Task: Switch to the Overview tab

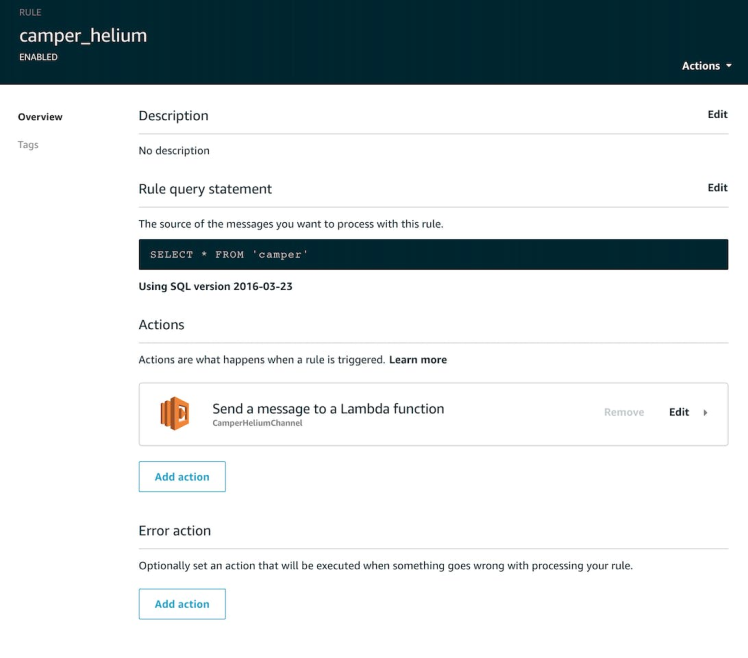Action: pos(40,117)
